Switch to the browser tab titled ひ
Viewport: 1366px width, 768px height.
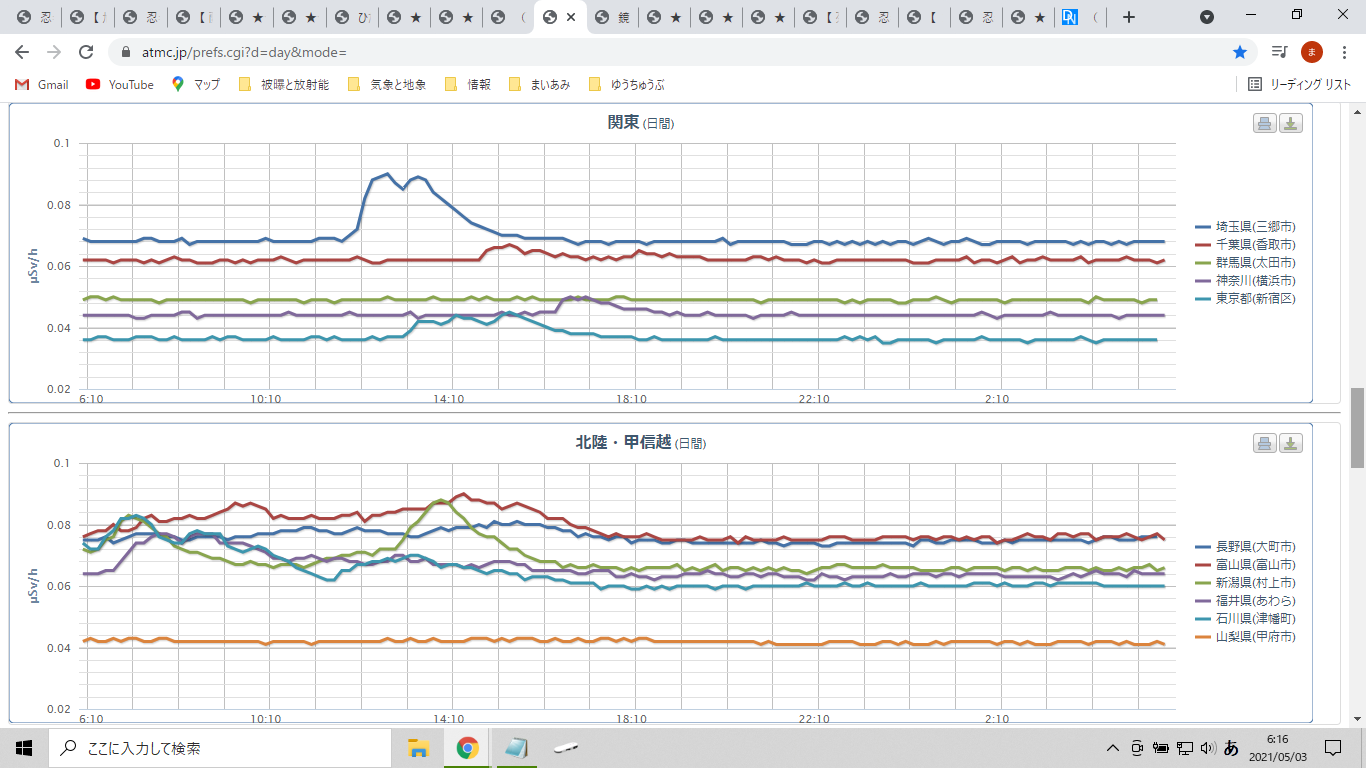pos(353,17)
